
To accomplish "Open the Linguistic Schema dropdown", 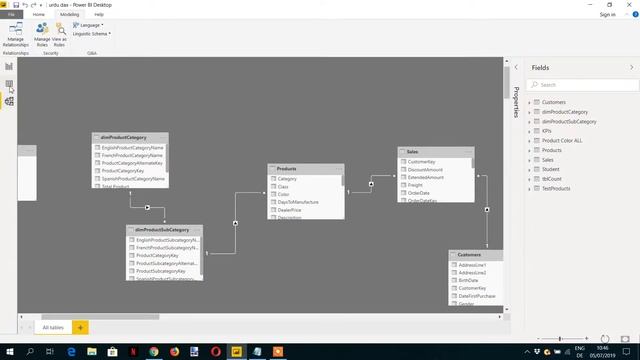I will [91, 34].
